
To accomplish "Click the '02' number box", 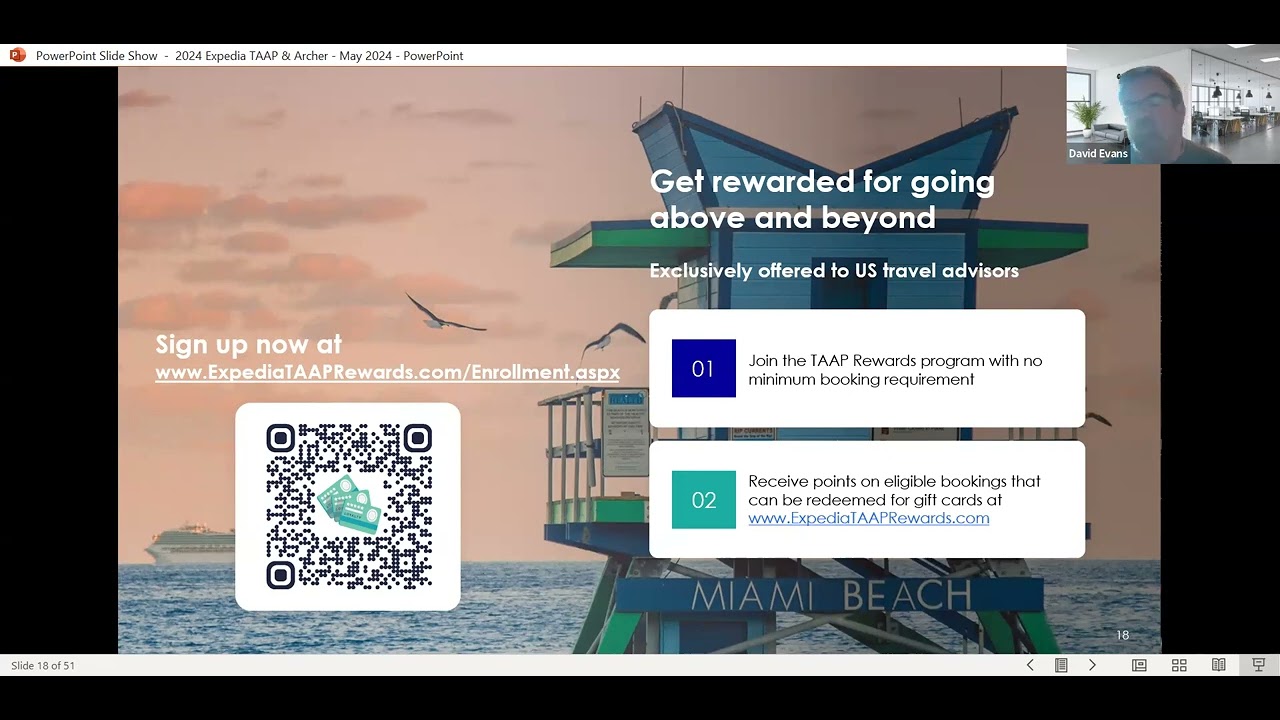I will (703, 500).
